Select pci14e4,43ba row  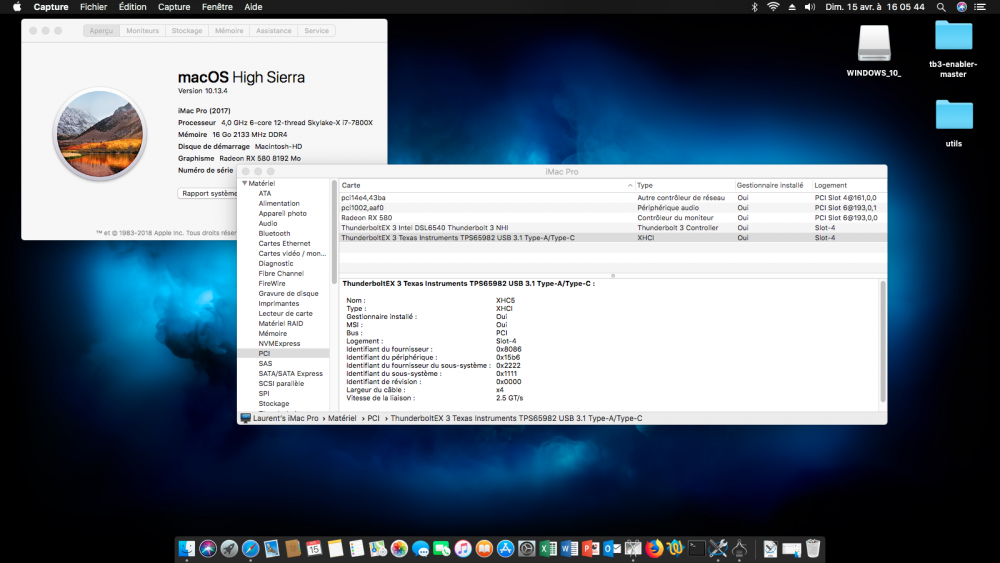pos(612,198)
